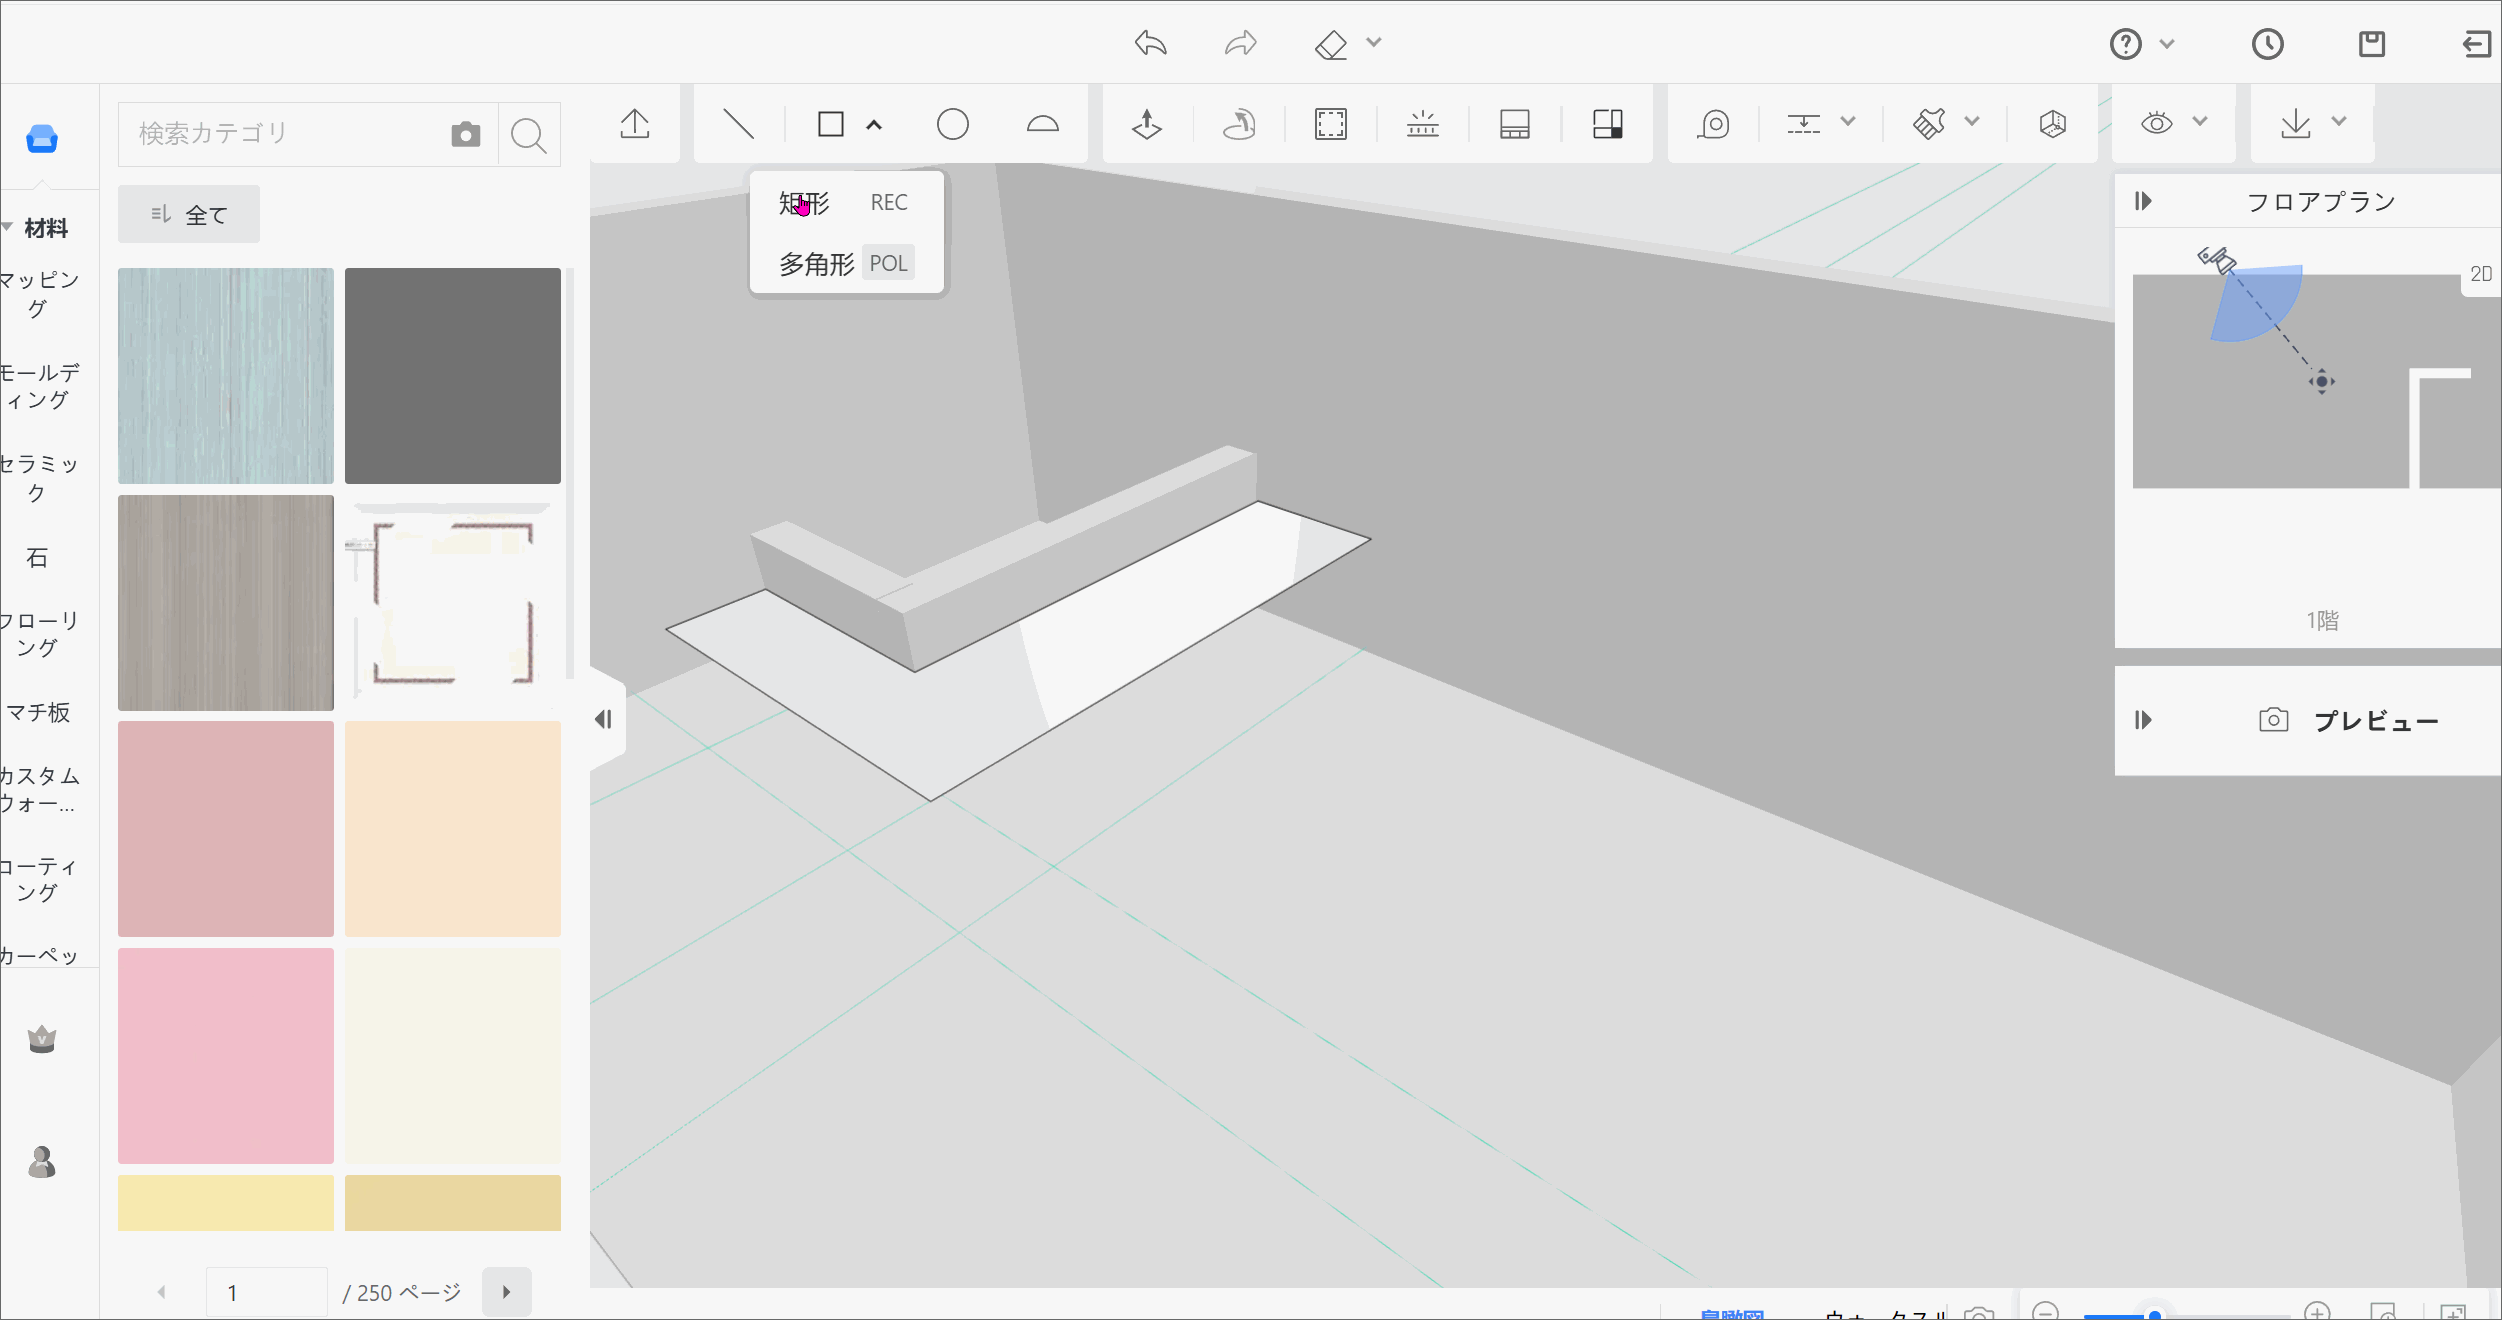
Task: Select the tape measure tool
Action: click(1714, 124)
